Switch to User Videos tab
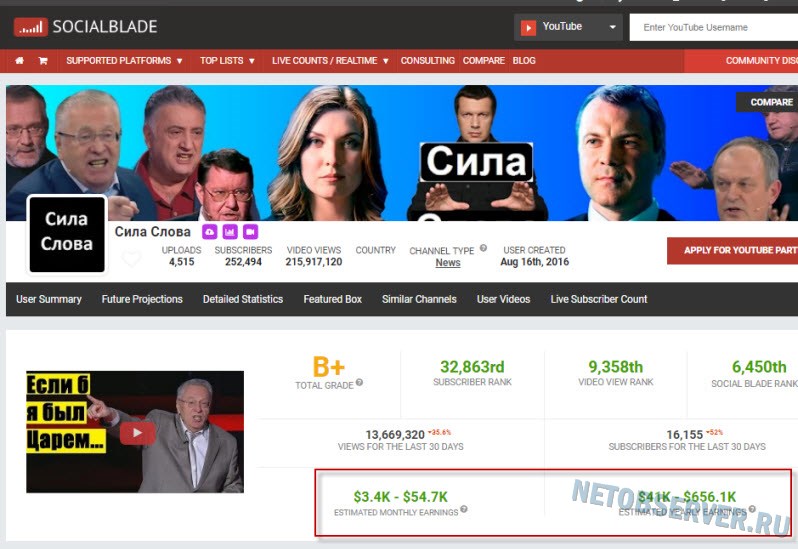Screen dimensions: 798x549 pyautogui.click(x=503, y=299)
